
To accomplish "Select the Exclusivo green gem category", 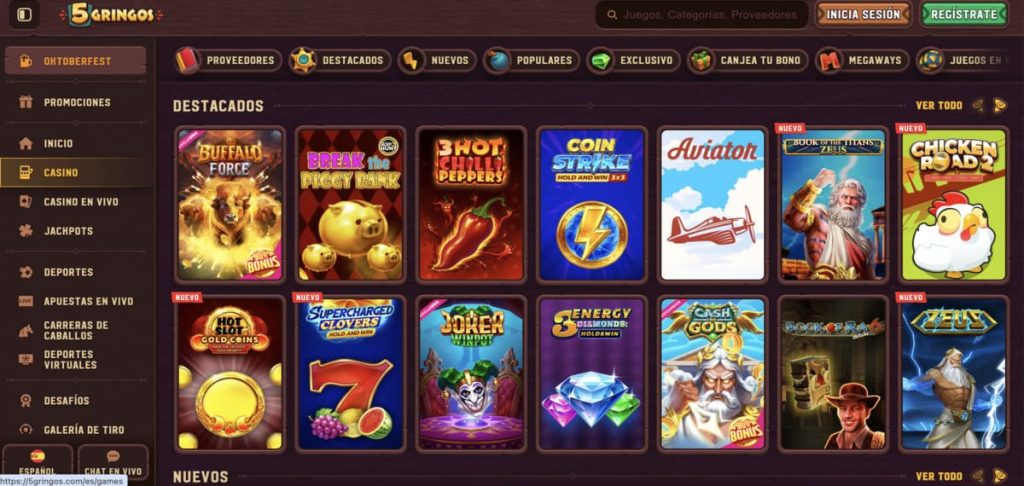I will point(633,60).
